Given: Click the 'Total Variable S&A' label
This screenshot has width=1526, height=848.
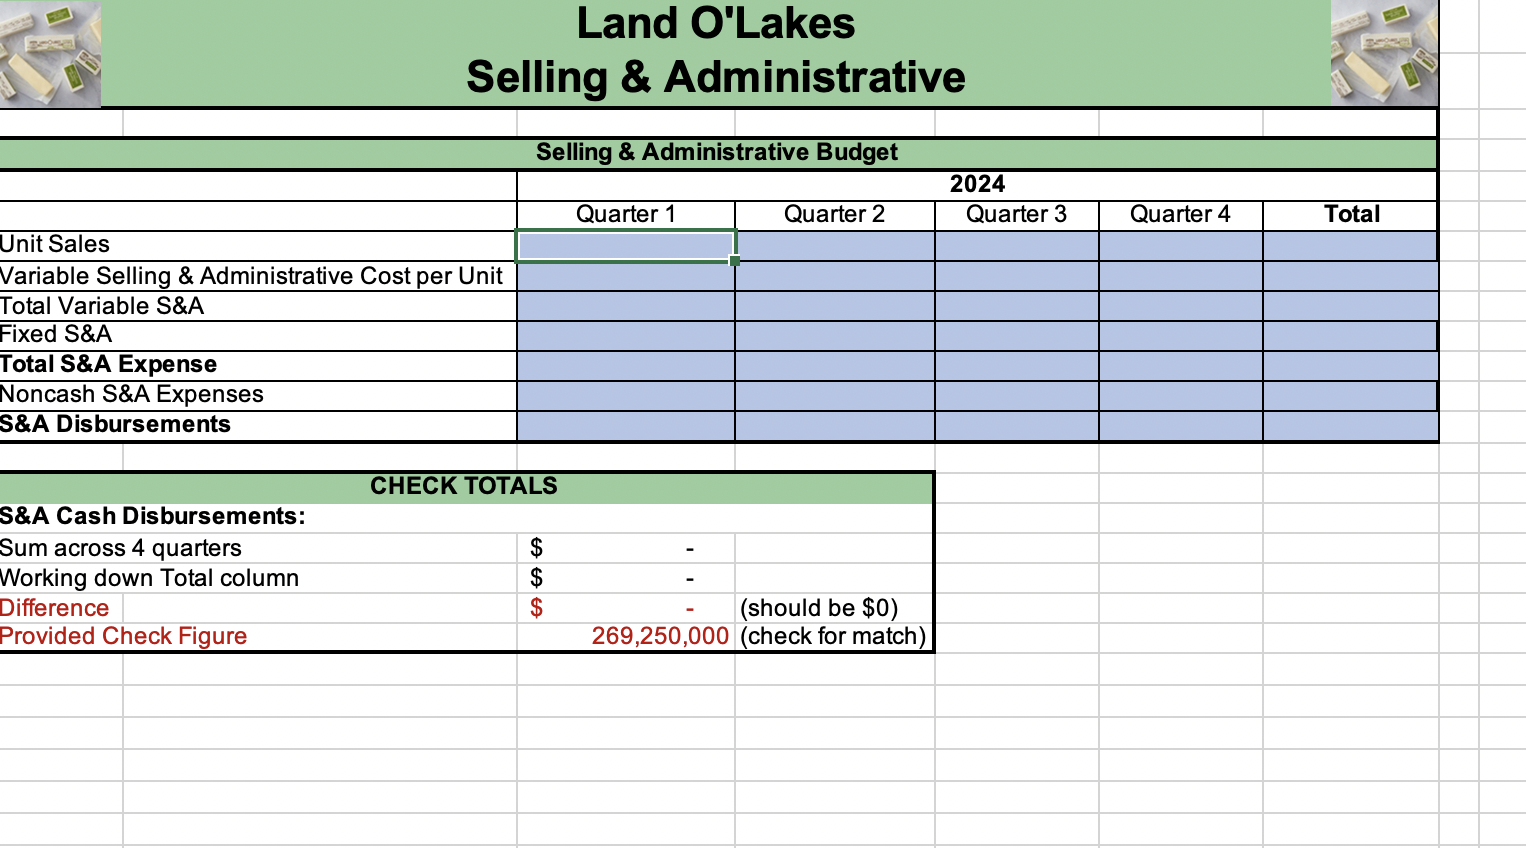Looking at the screenshot, I should pos(102,306).
